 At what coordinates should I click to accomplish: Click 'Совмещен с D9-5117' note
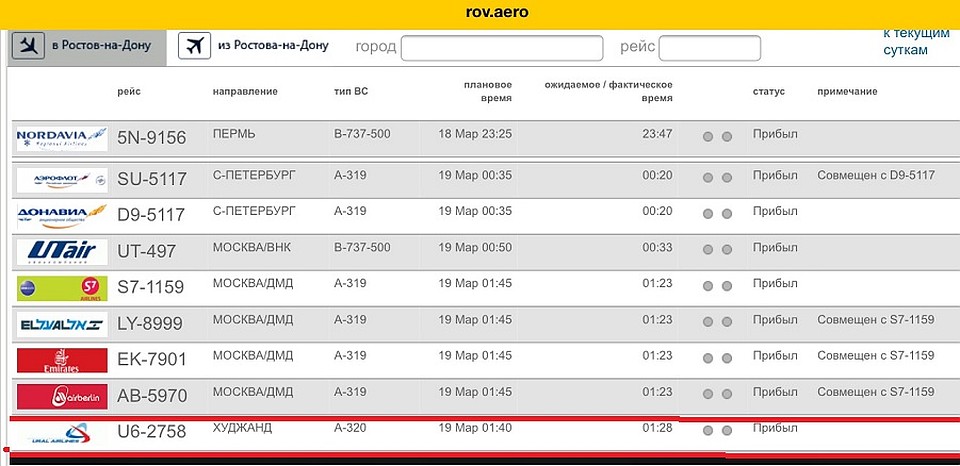(x=876, y=175)
